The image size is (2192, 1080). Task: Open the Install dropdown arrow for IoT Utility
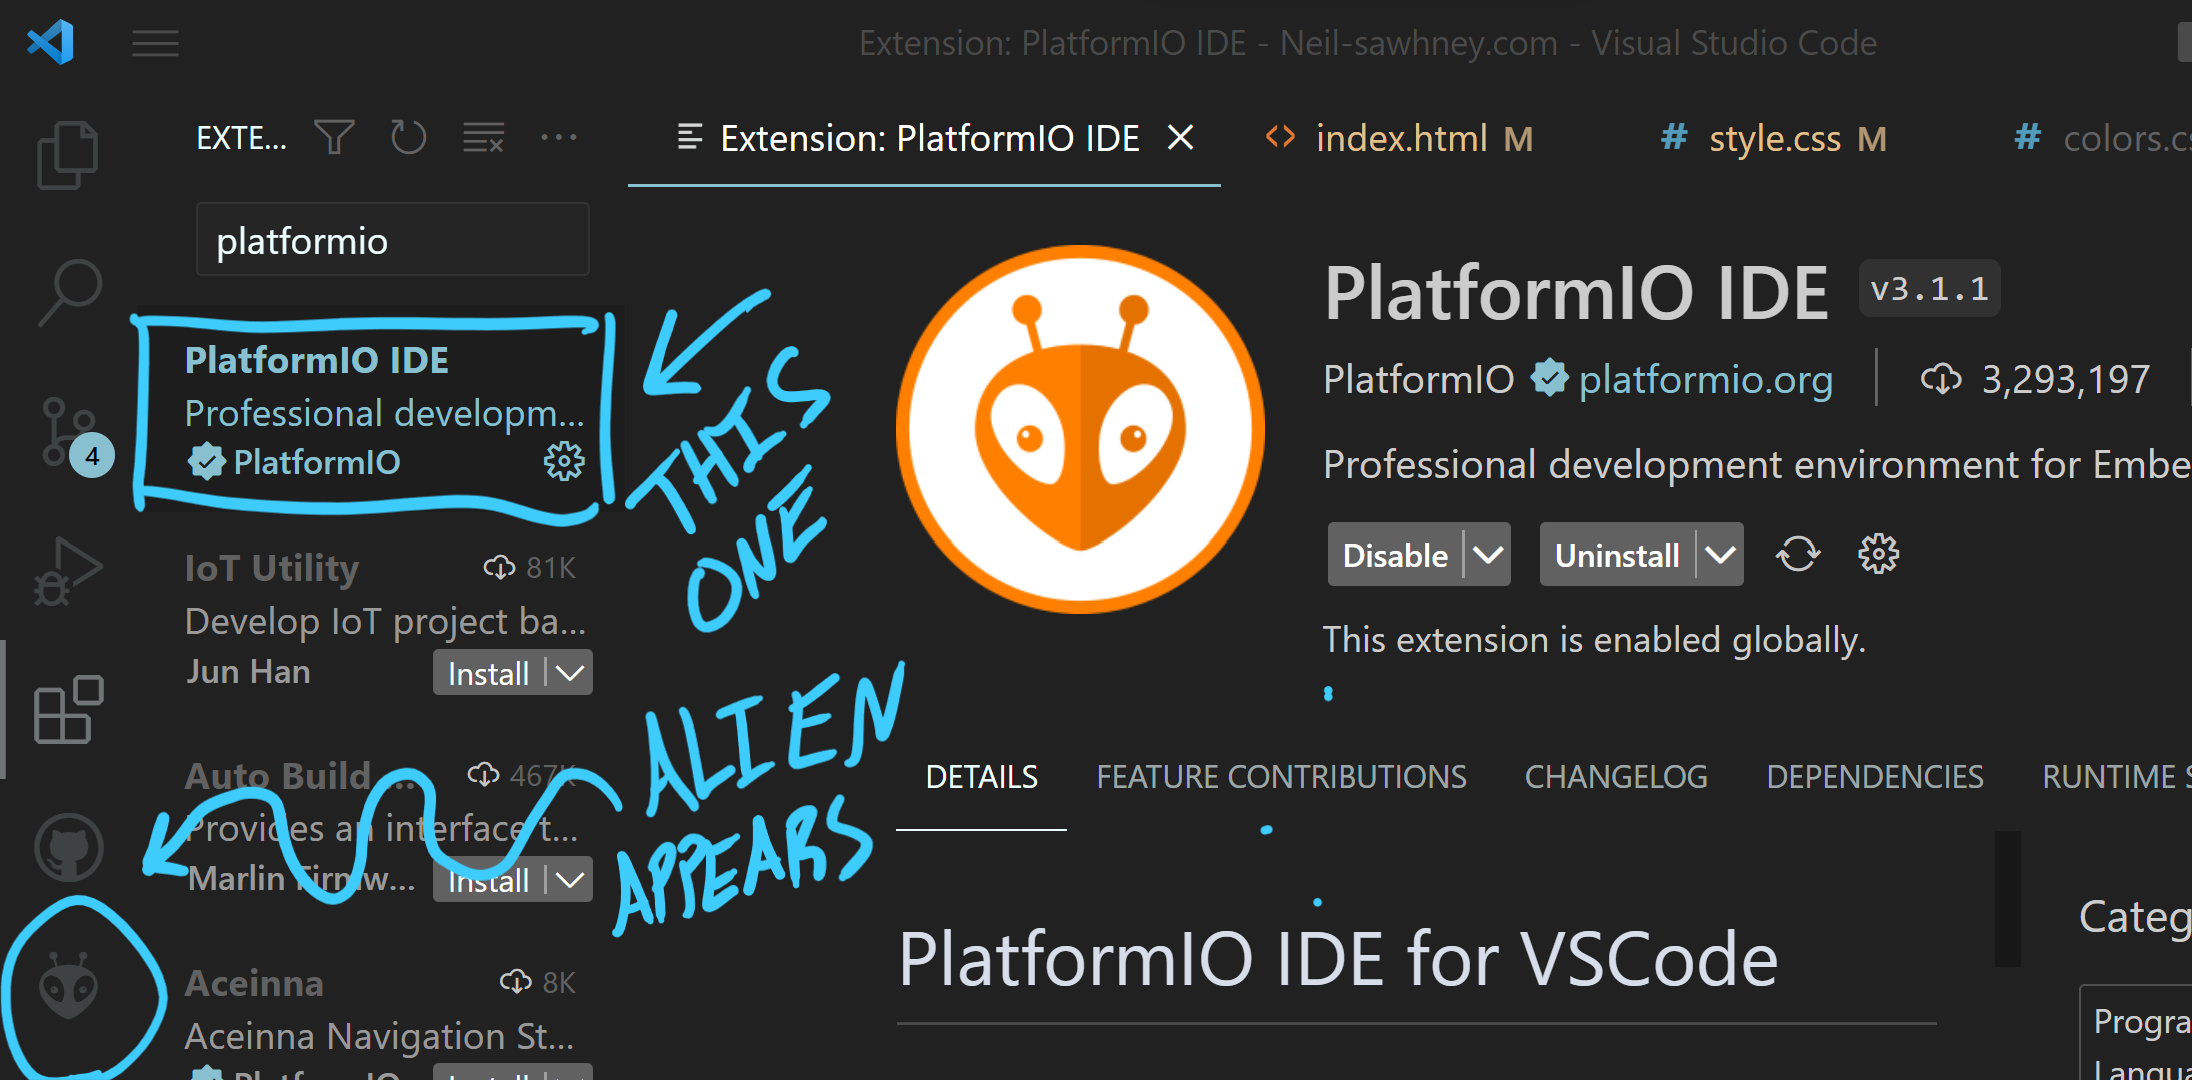570,673
